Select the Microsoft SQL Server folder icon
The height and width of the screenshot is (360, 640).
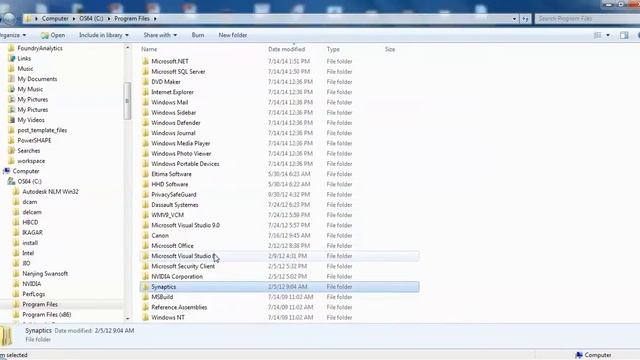[x=145, y=71]
